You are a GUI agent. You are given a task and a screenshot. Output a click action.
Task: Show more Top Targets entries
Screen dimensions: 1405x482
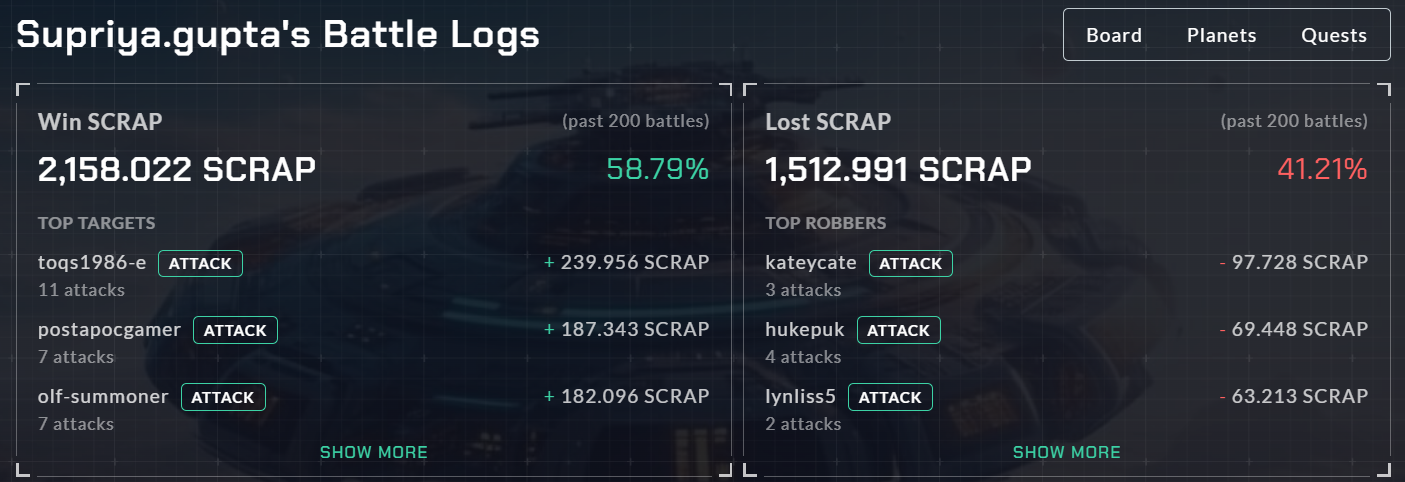click(373, 452)
